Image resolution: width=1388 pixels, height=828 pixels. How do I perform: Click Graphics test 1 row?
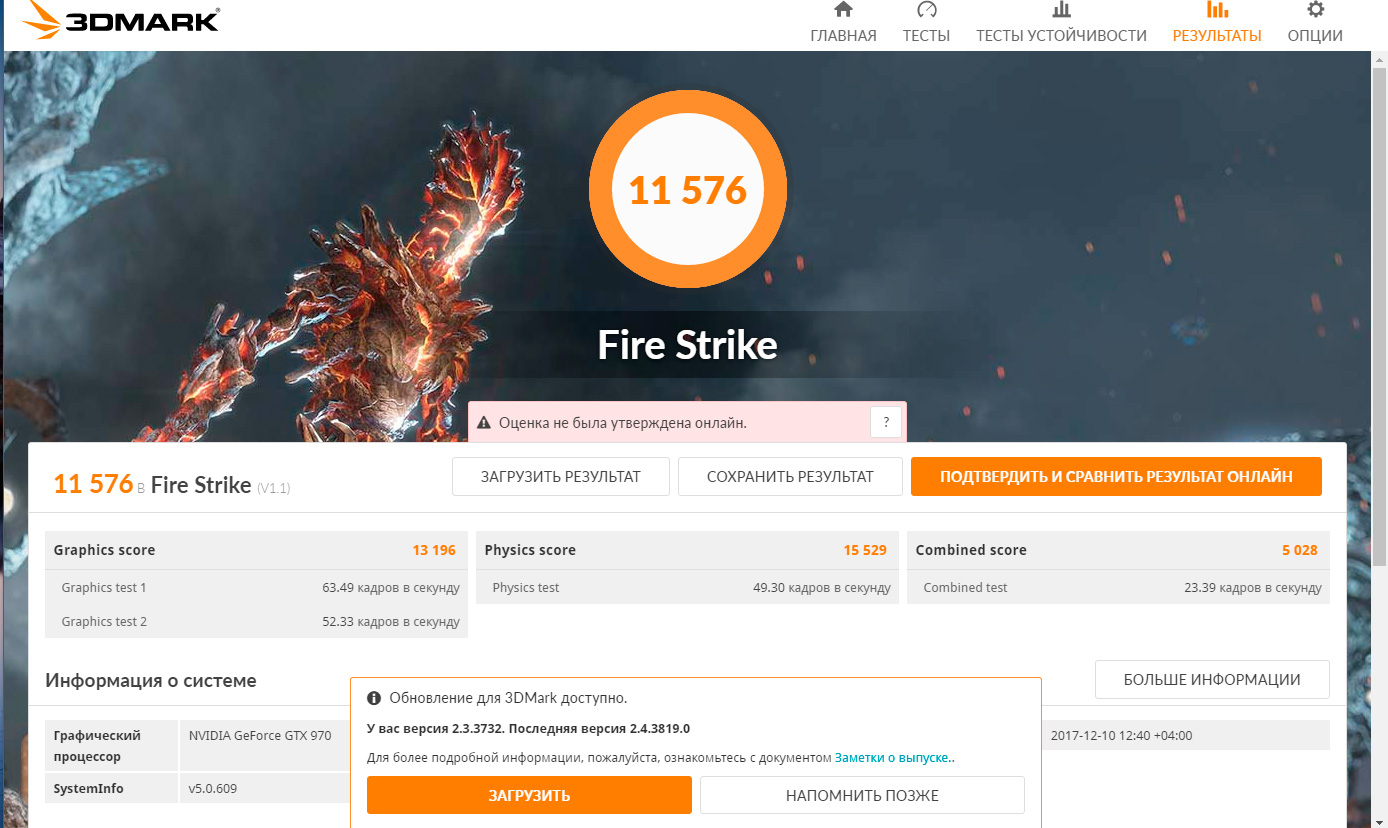256,587
